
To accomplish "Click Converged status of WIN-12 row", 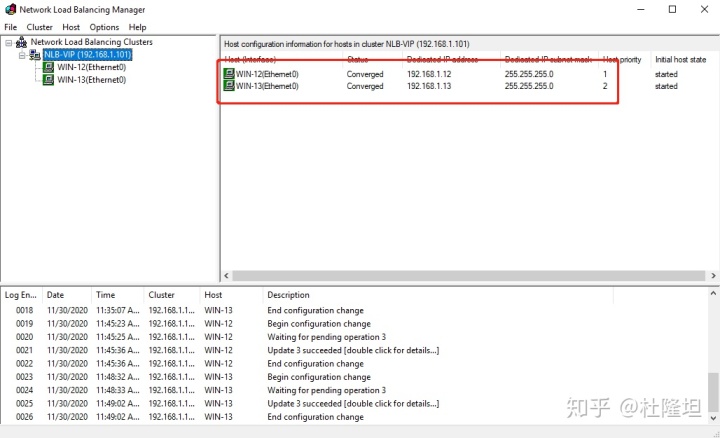I will (x=365, y=74).
